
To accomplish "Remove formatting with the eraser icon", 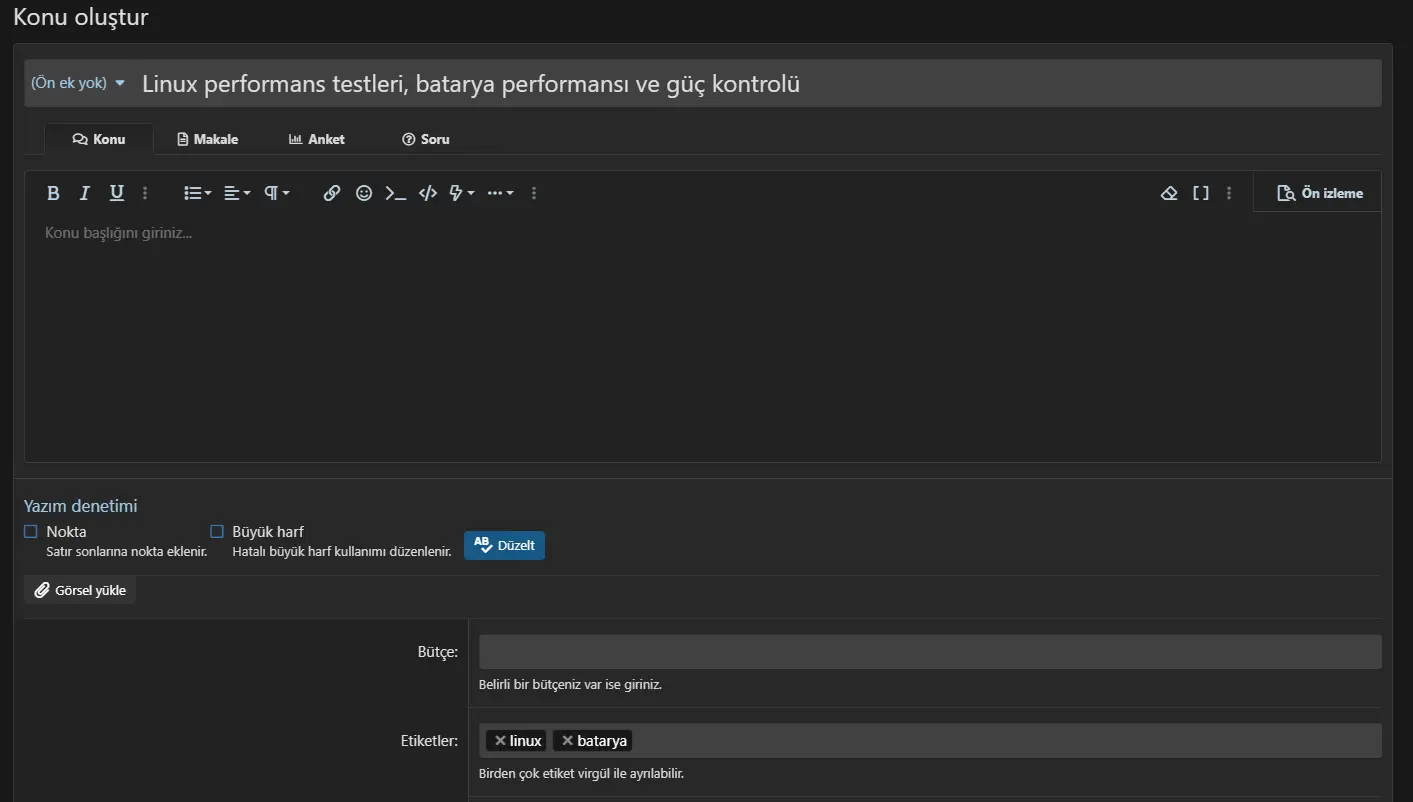I will 1169,193.
